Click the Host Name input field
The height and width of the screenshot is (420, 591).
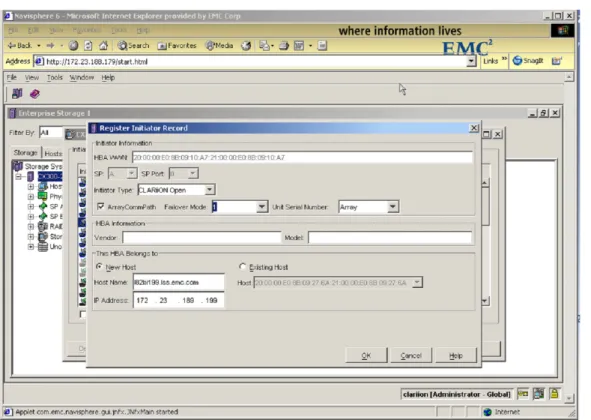click(x=179, y=282)
